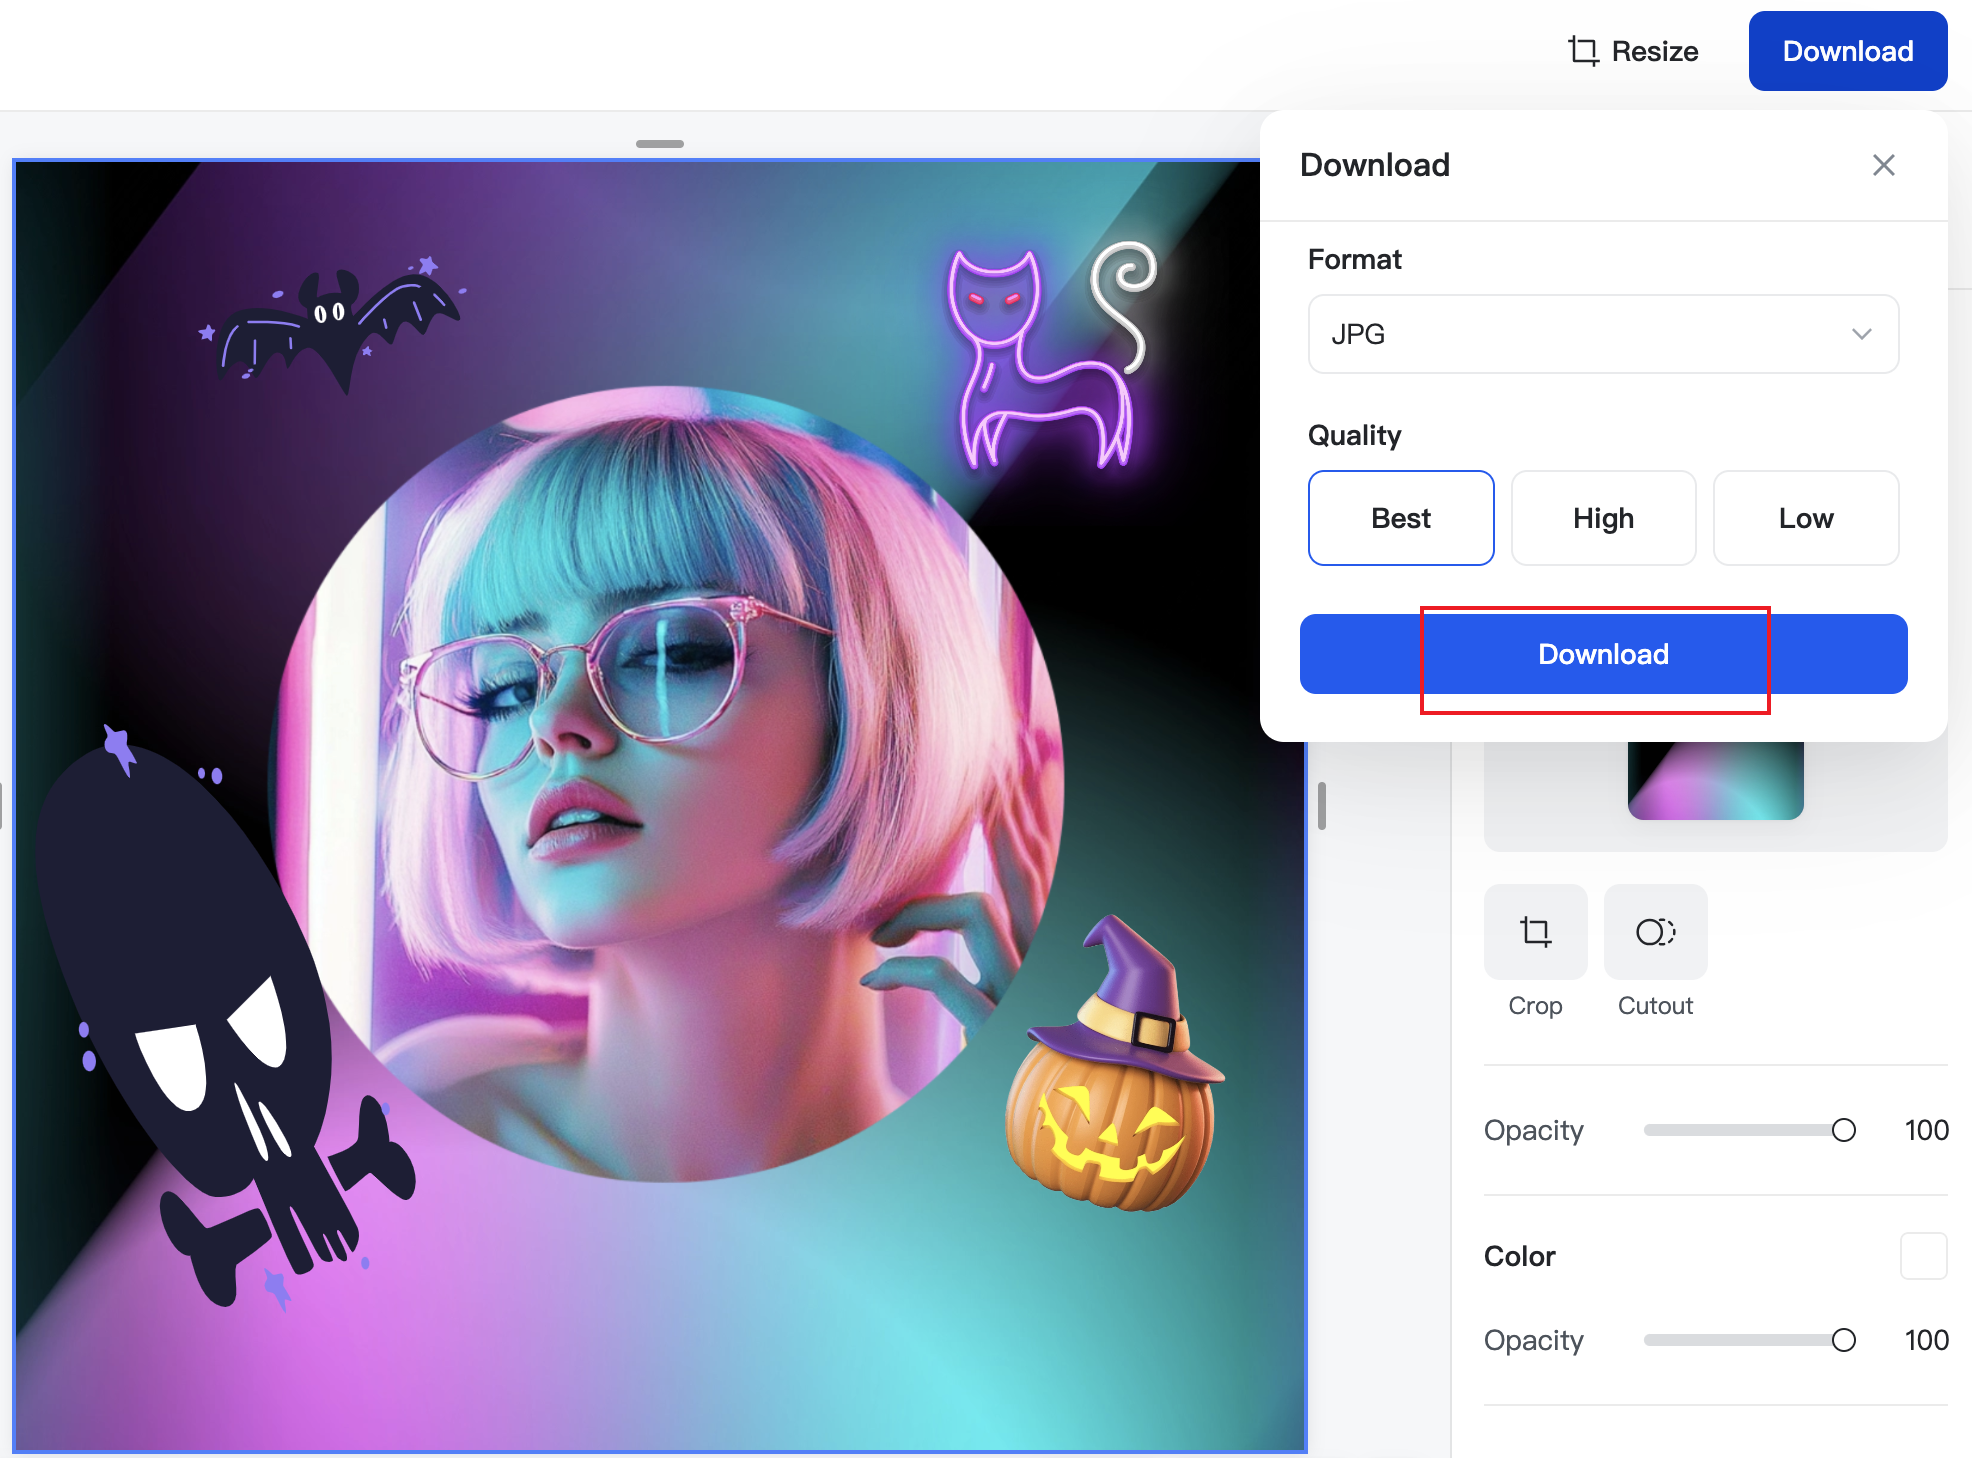This screenshot has width=1972, height=1458.
Task: Click the Crop tool icon
Action: click(1535, 932)
